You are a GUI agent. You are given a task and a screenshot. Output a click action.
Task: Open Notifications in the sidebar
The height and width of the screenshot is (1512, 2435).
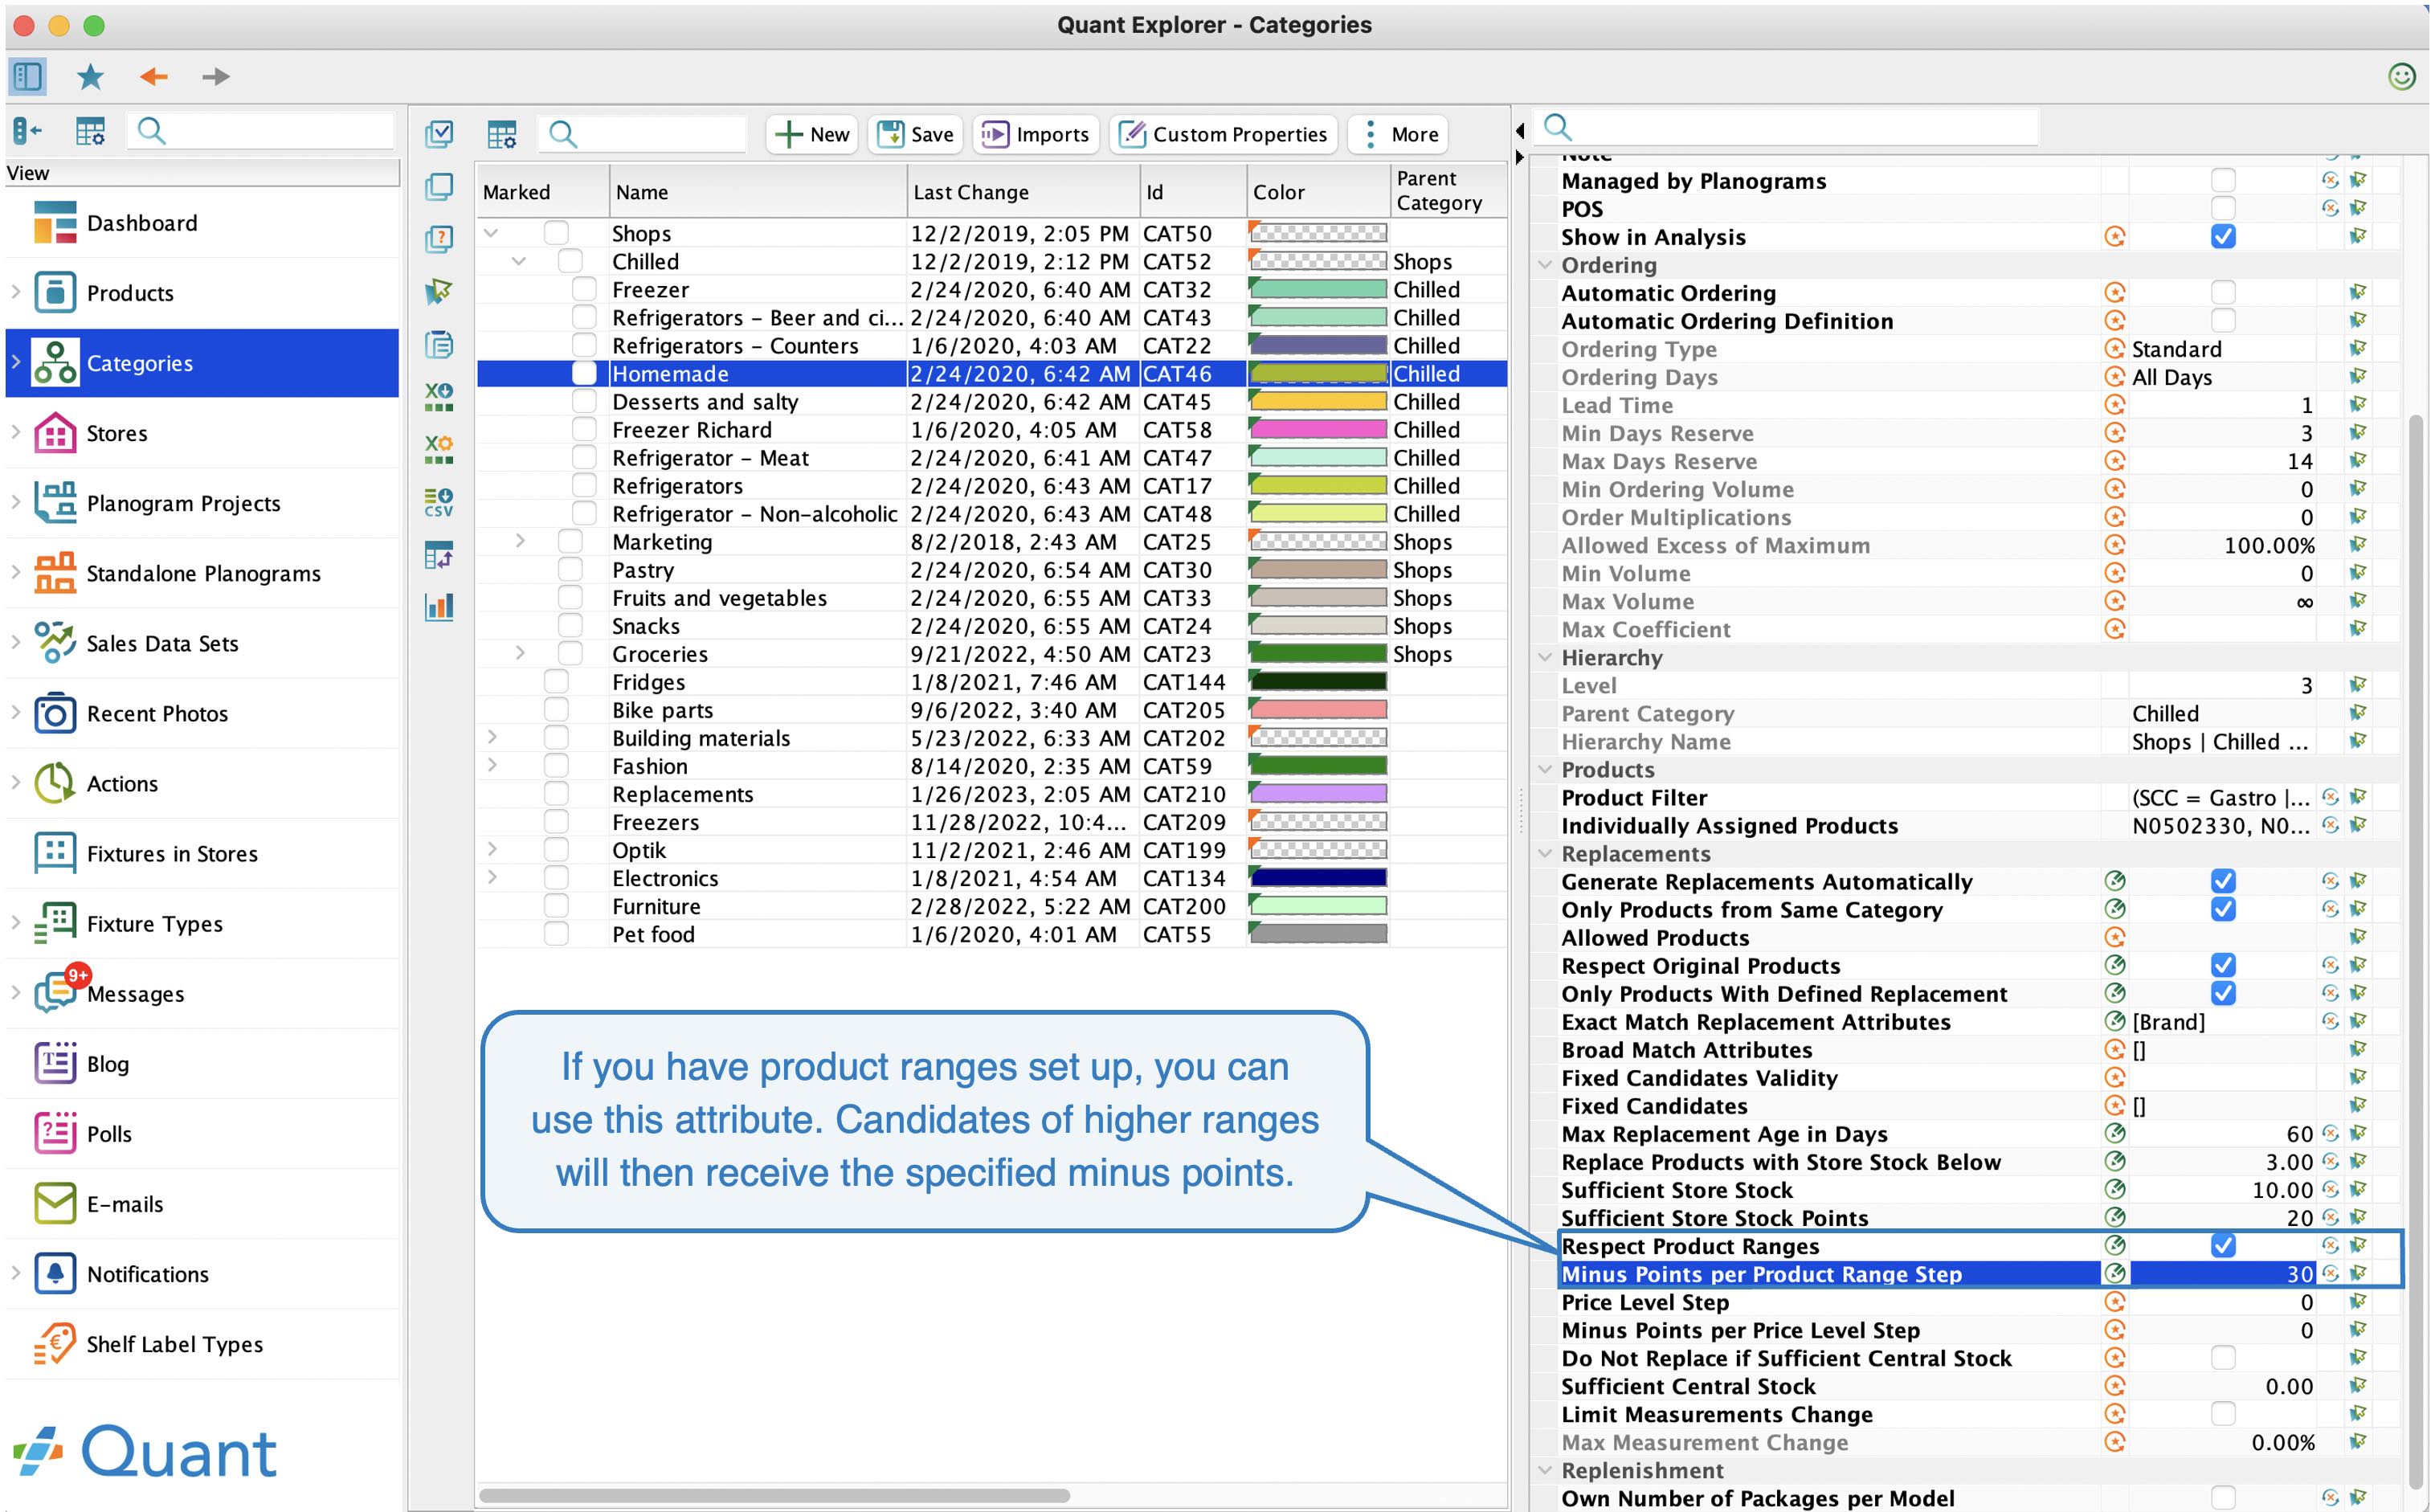click(202, 1273)
